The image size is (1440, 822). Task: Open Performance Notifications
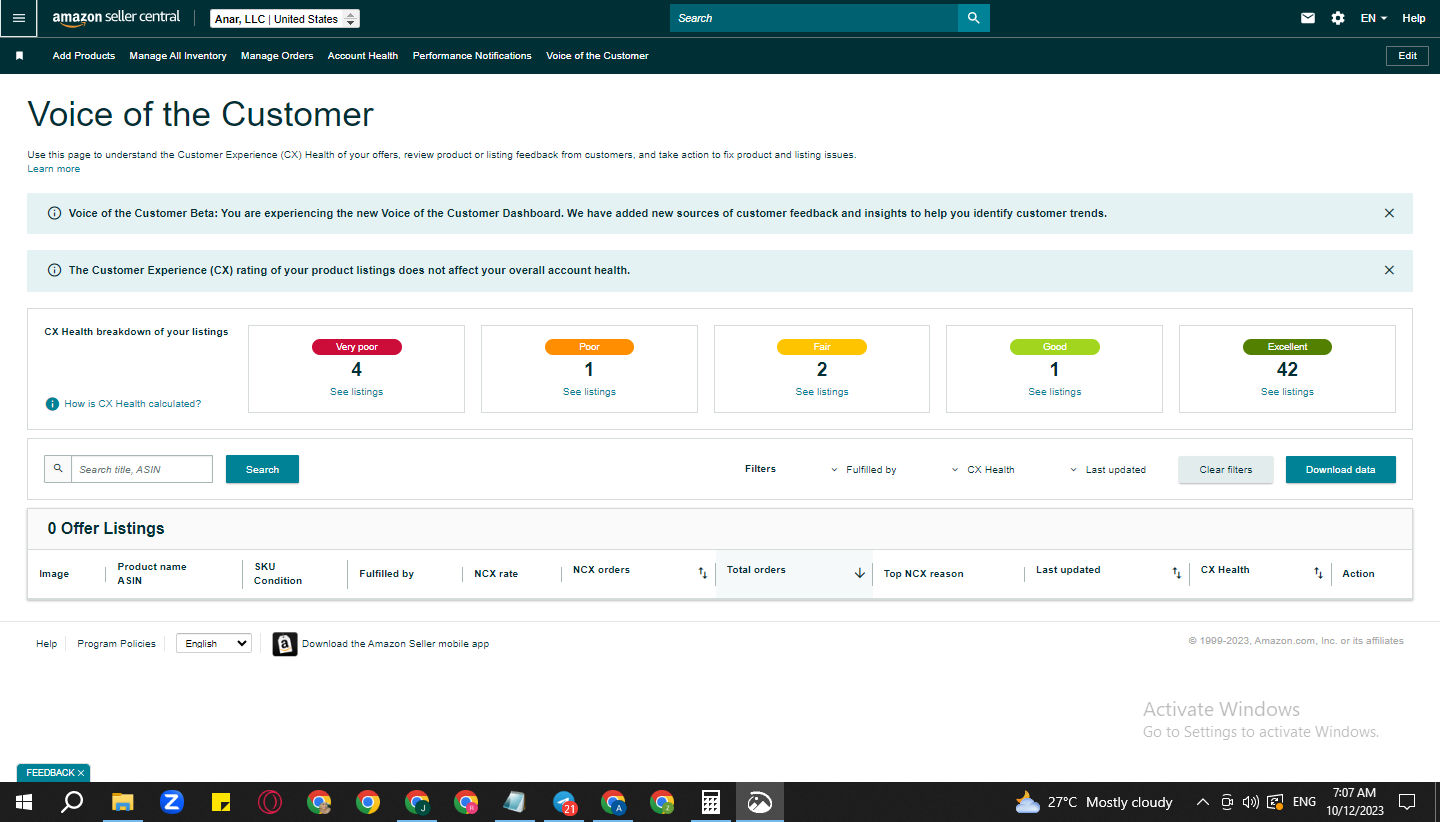(x=472, y=56)
